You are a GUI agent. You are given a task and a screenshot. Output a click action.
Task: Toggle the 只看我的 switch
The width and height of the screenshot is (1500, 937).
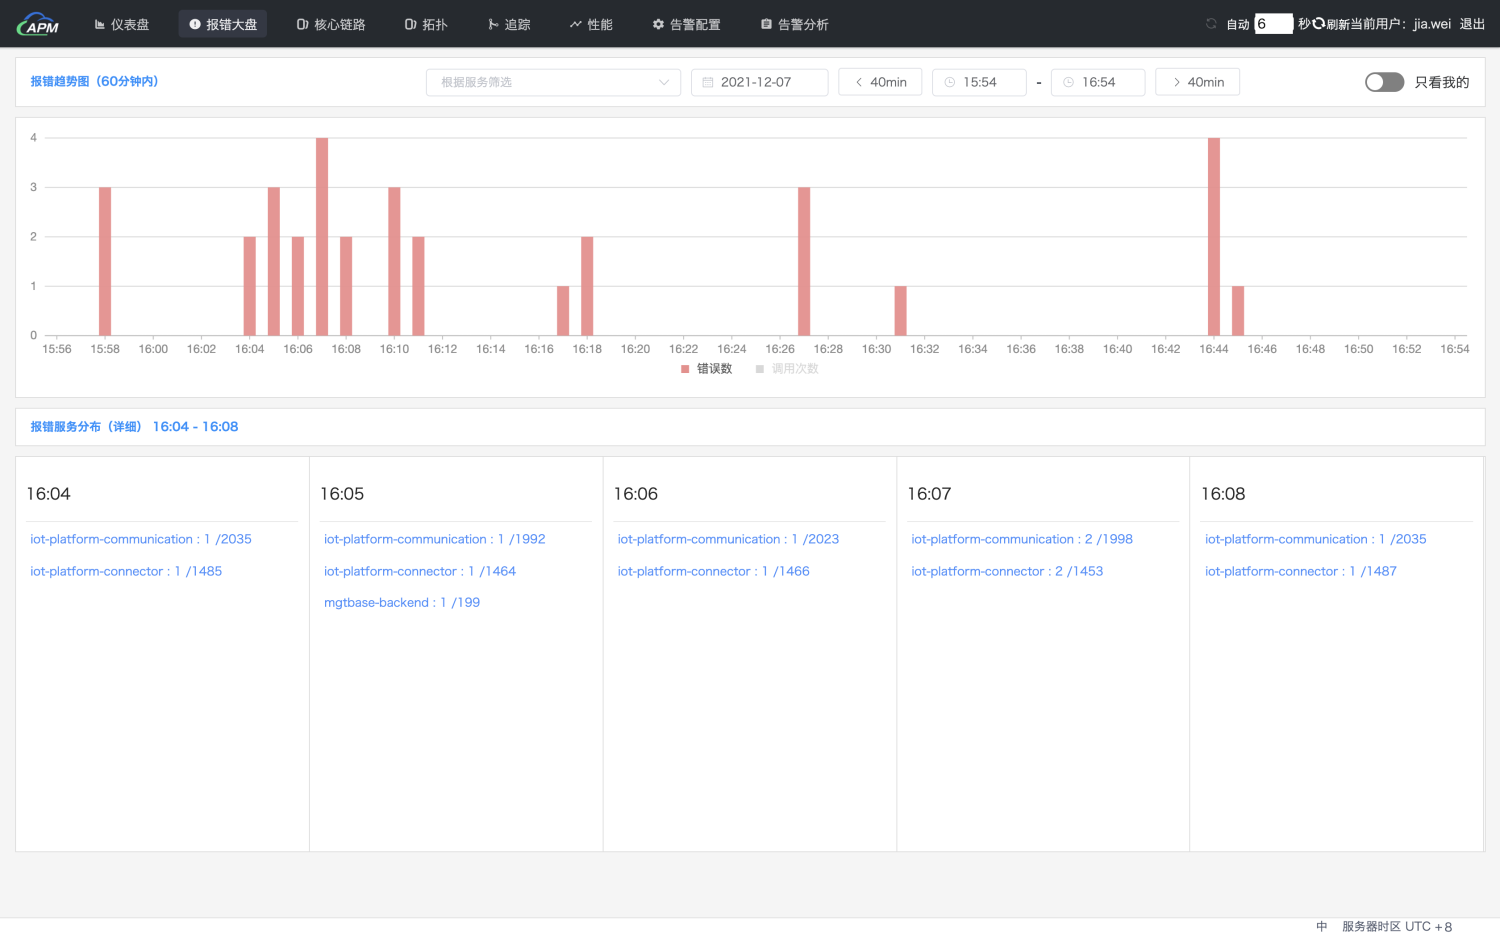pyautogui.click(x=1384, y=82)
